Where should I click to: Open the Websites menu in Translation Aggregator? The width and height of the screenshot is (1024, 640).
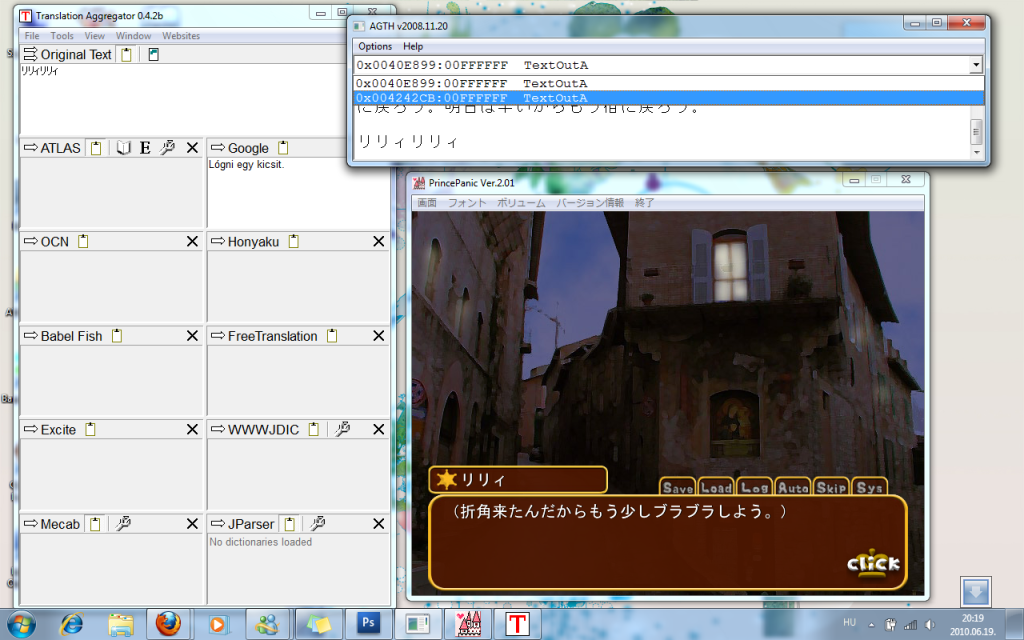pyautogui.click(x=181, y=36)
